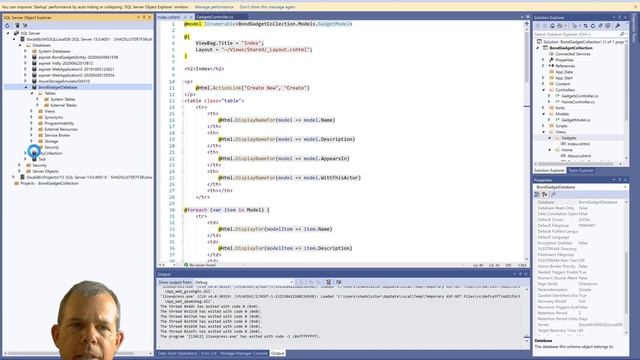Click GadgetsController.cs file icon in Solution Explorer
The width and height of the screenshot is (640, 360).
pyautogui.click(x=558, y=96)
